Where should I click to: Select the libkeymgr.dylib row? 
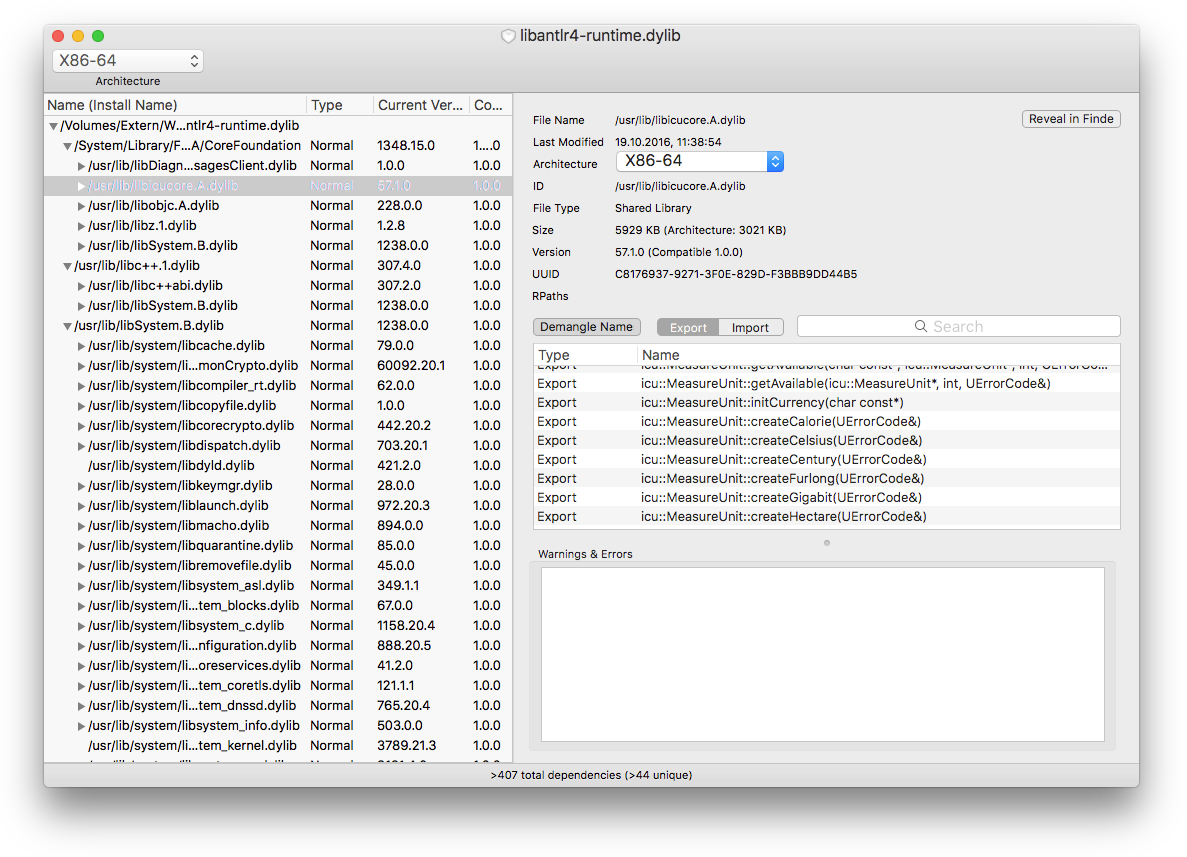point(279,486)
